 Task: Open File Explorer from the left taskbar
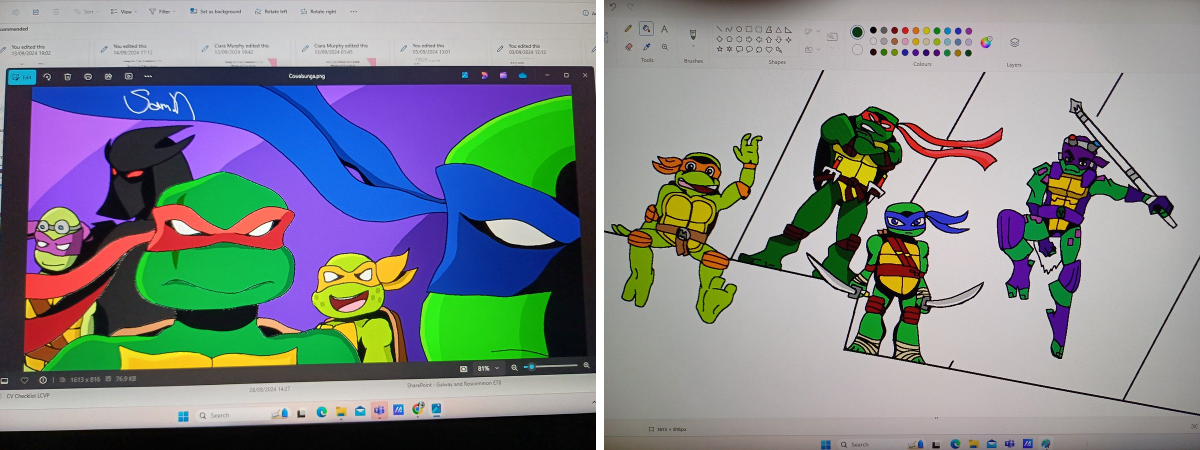tap(341, 412)
